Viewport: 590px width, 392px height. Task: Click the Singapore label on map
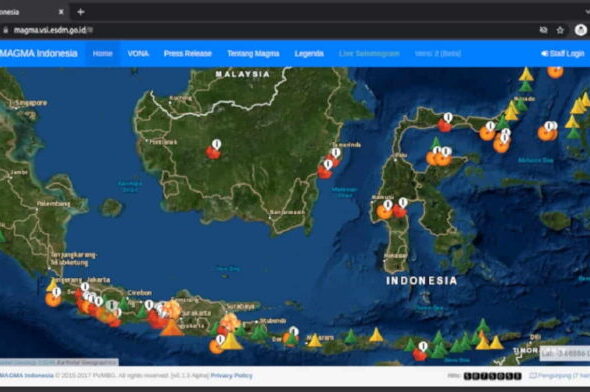tap(31, 103)
